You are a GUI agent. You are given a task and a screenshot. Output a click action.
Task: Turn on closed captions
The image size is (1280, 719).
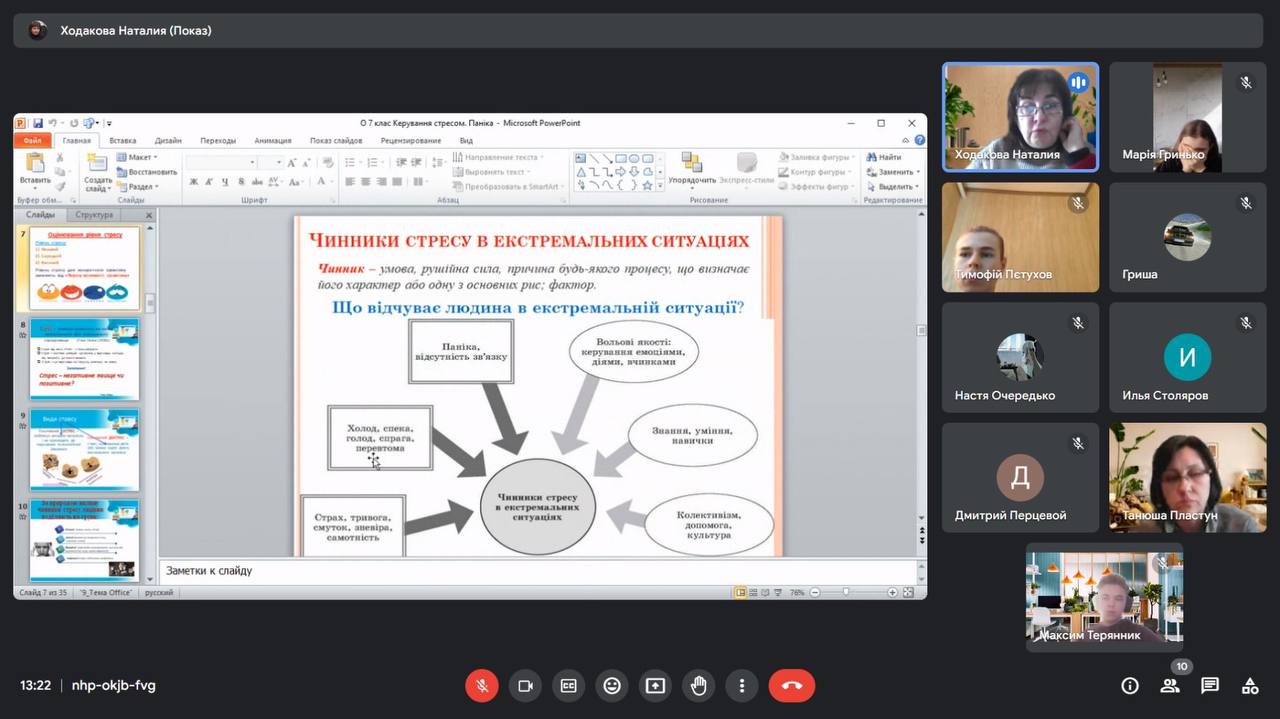click(568, 686)
